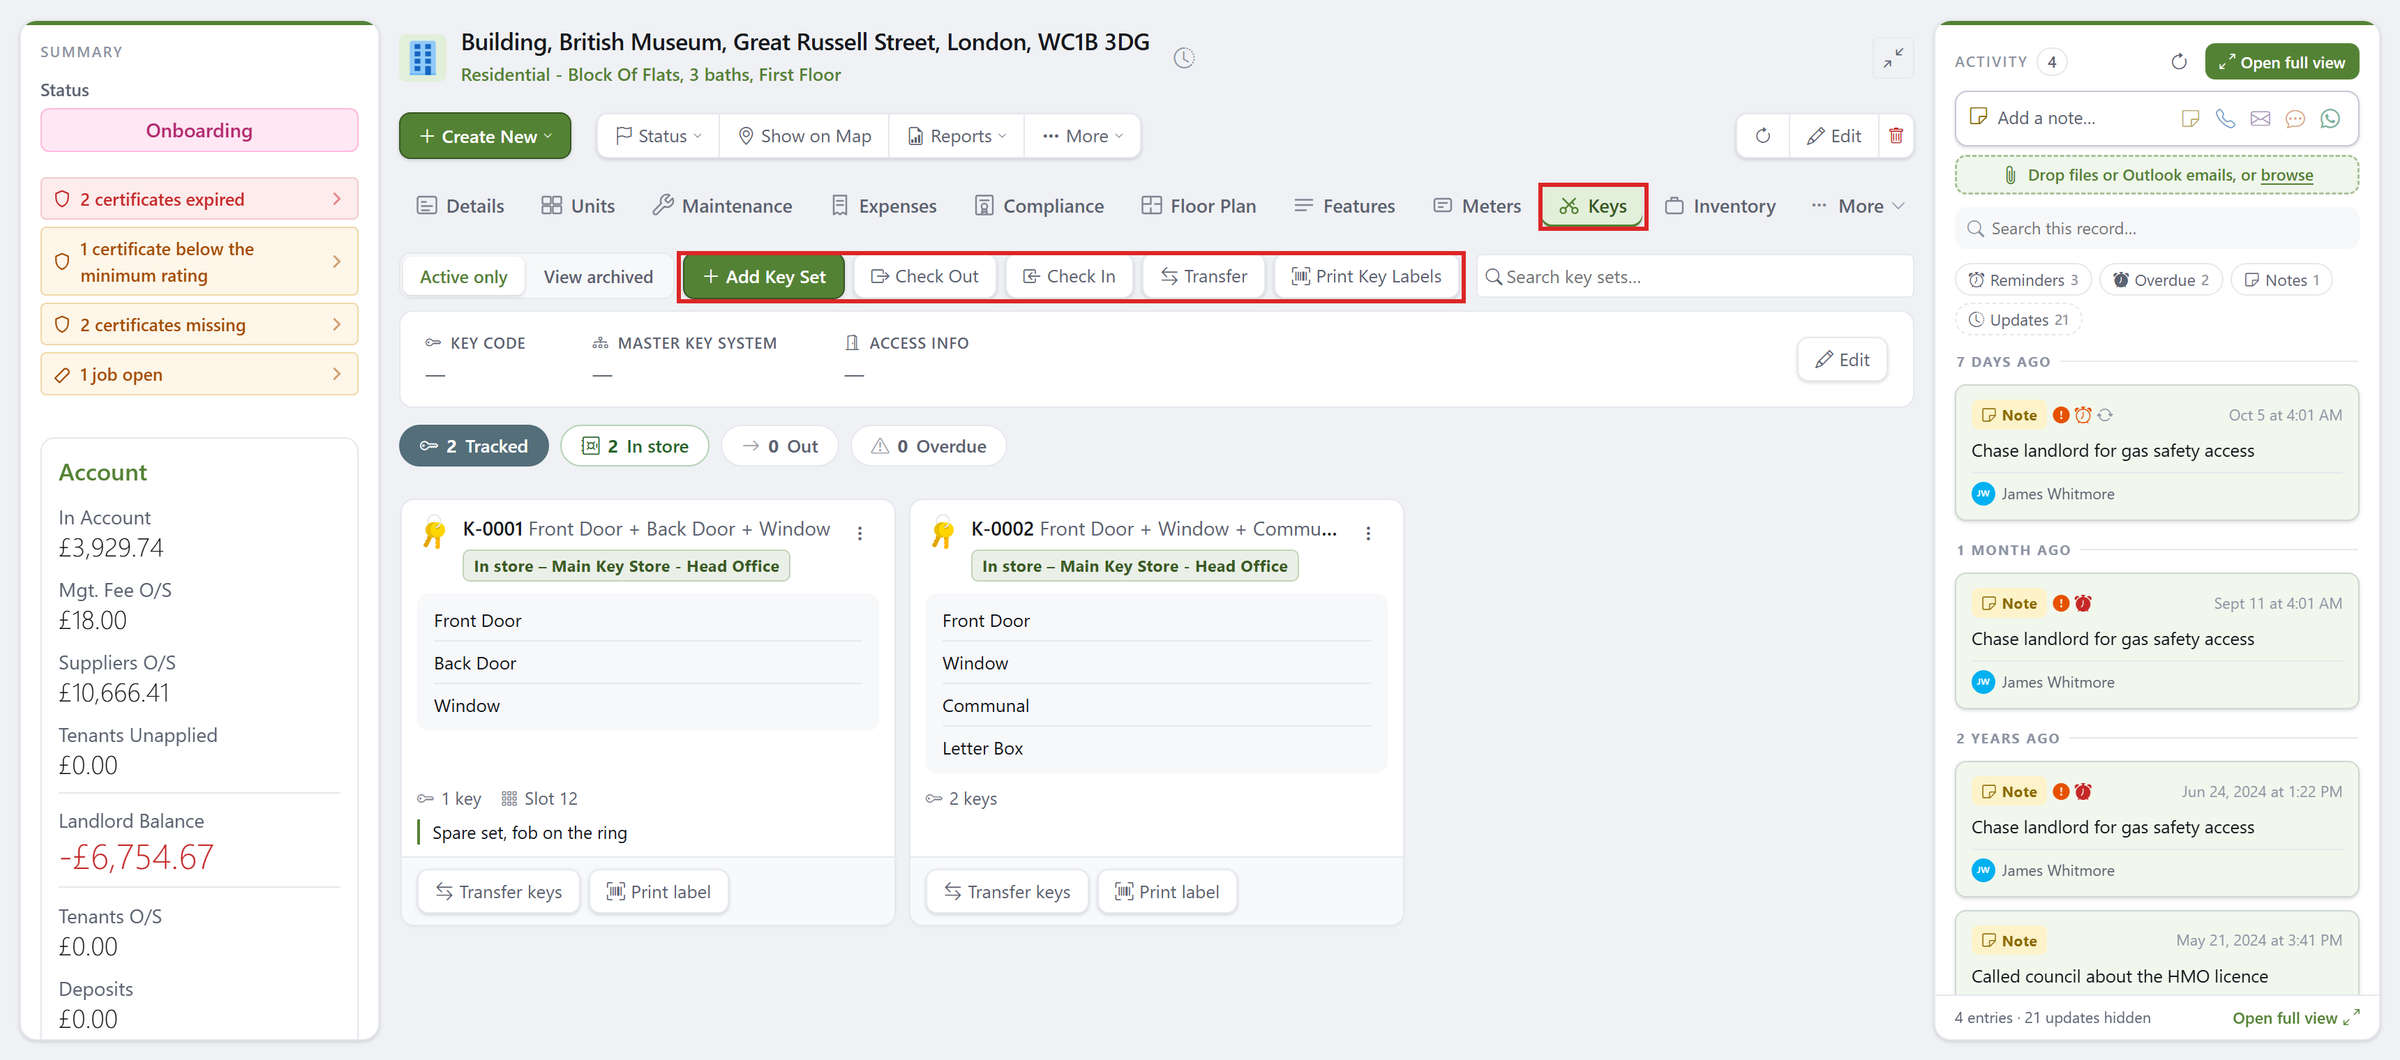
Task: Click Print Key Labels button
Action: (1366, 277)
